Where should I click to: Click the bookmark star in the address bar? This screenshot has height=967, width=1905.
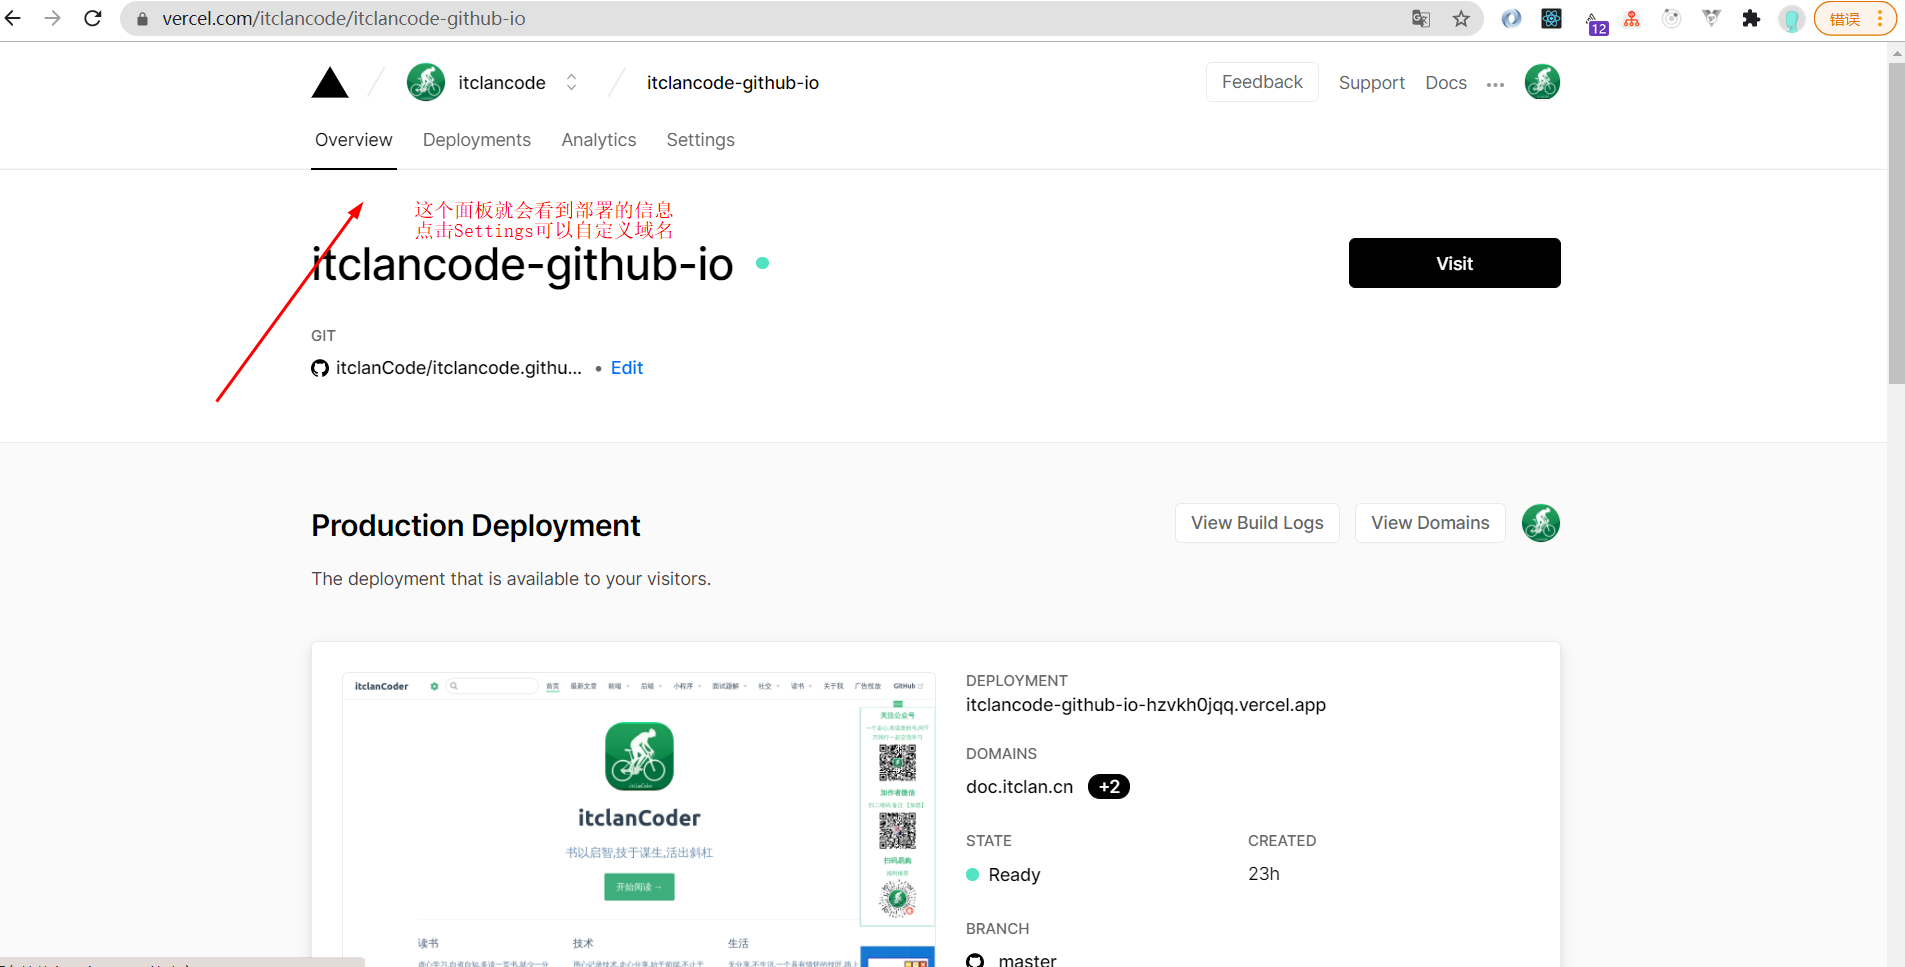pyautogui.click(x=1462, y=18)
